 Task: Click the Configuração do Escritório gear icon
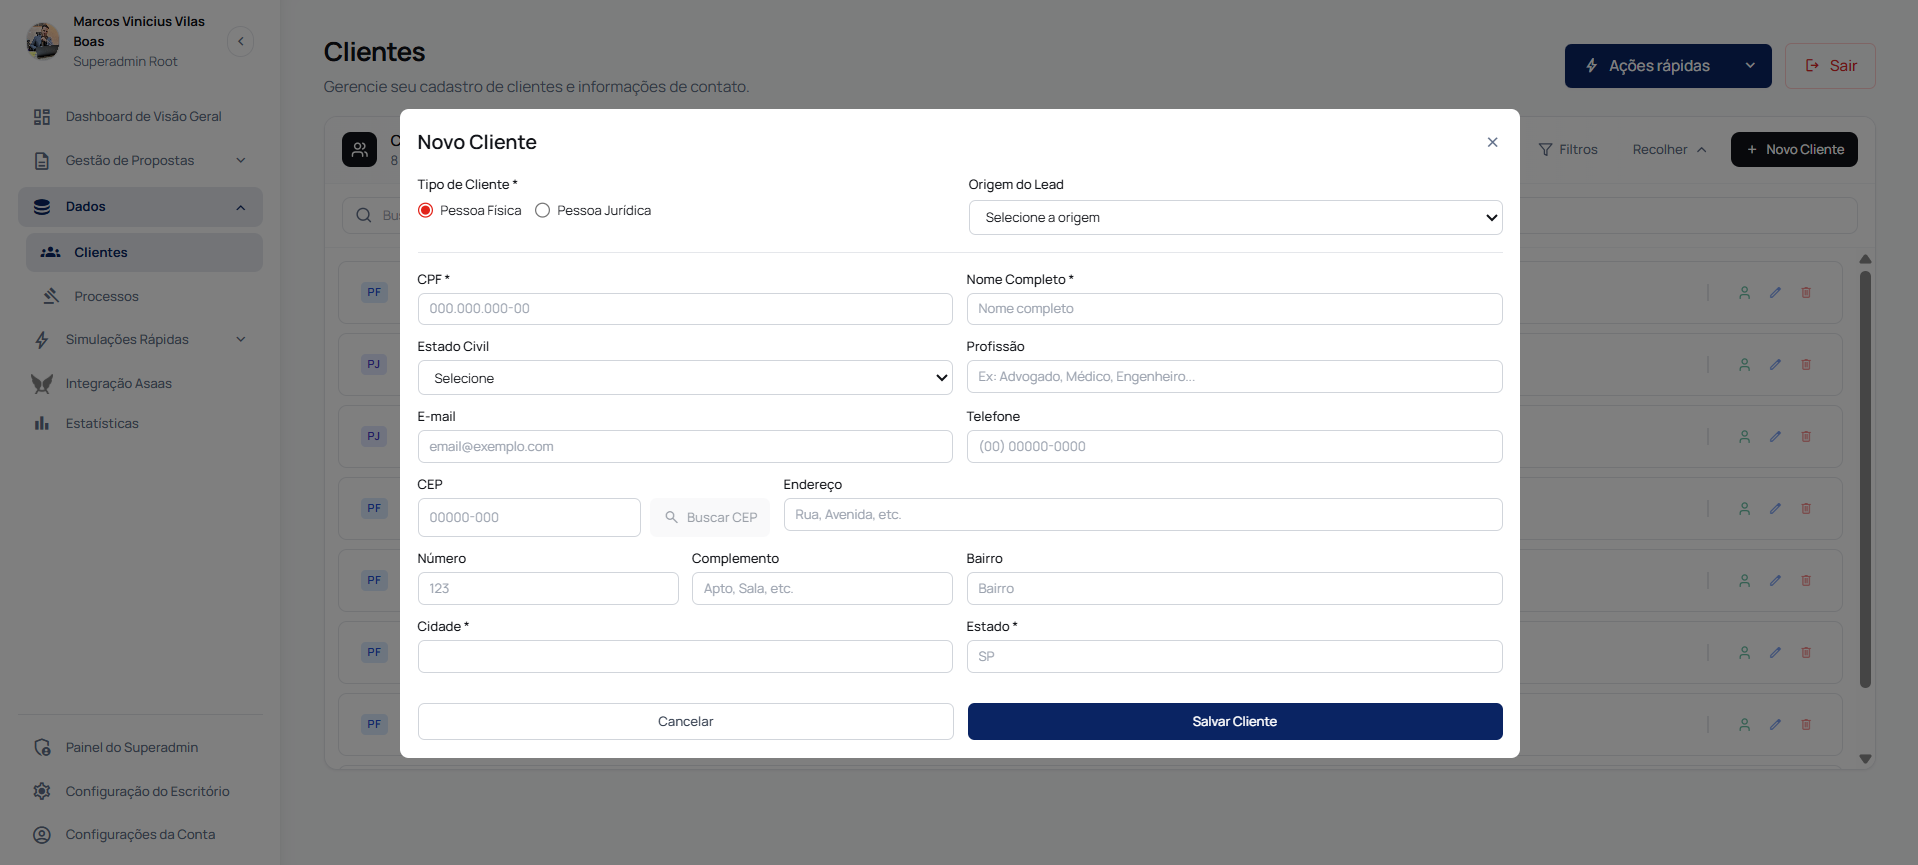click(41, 792)
